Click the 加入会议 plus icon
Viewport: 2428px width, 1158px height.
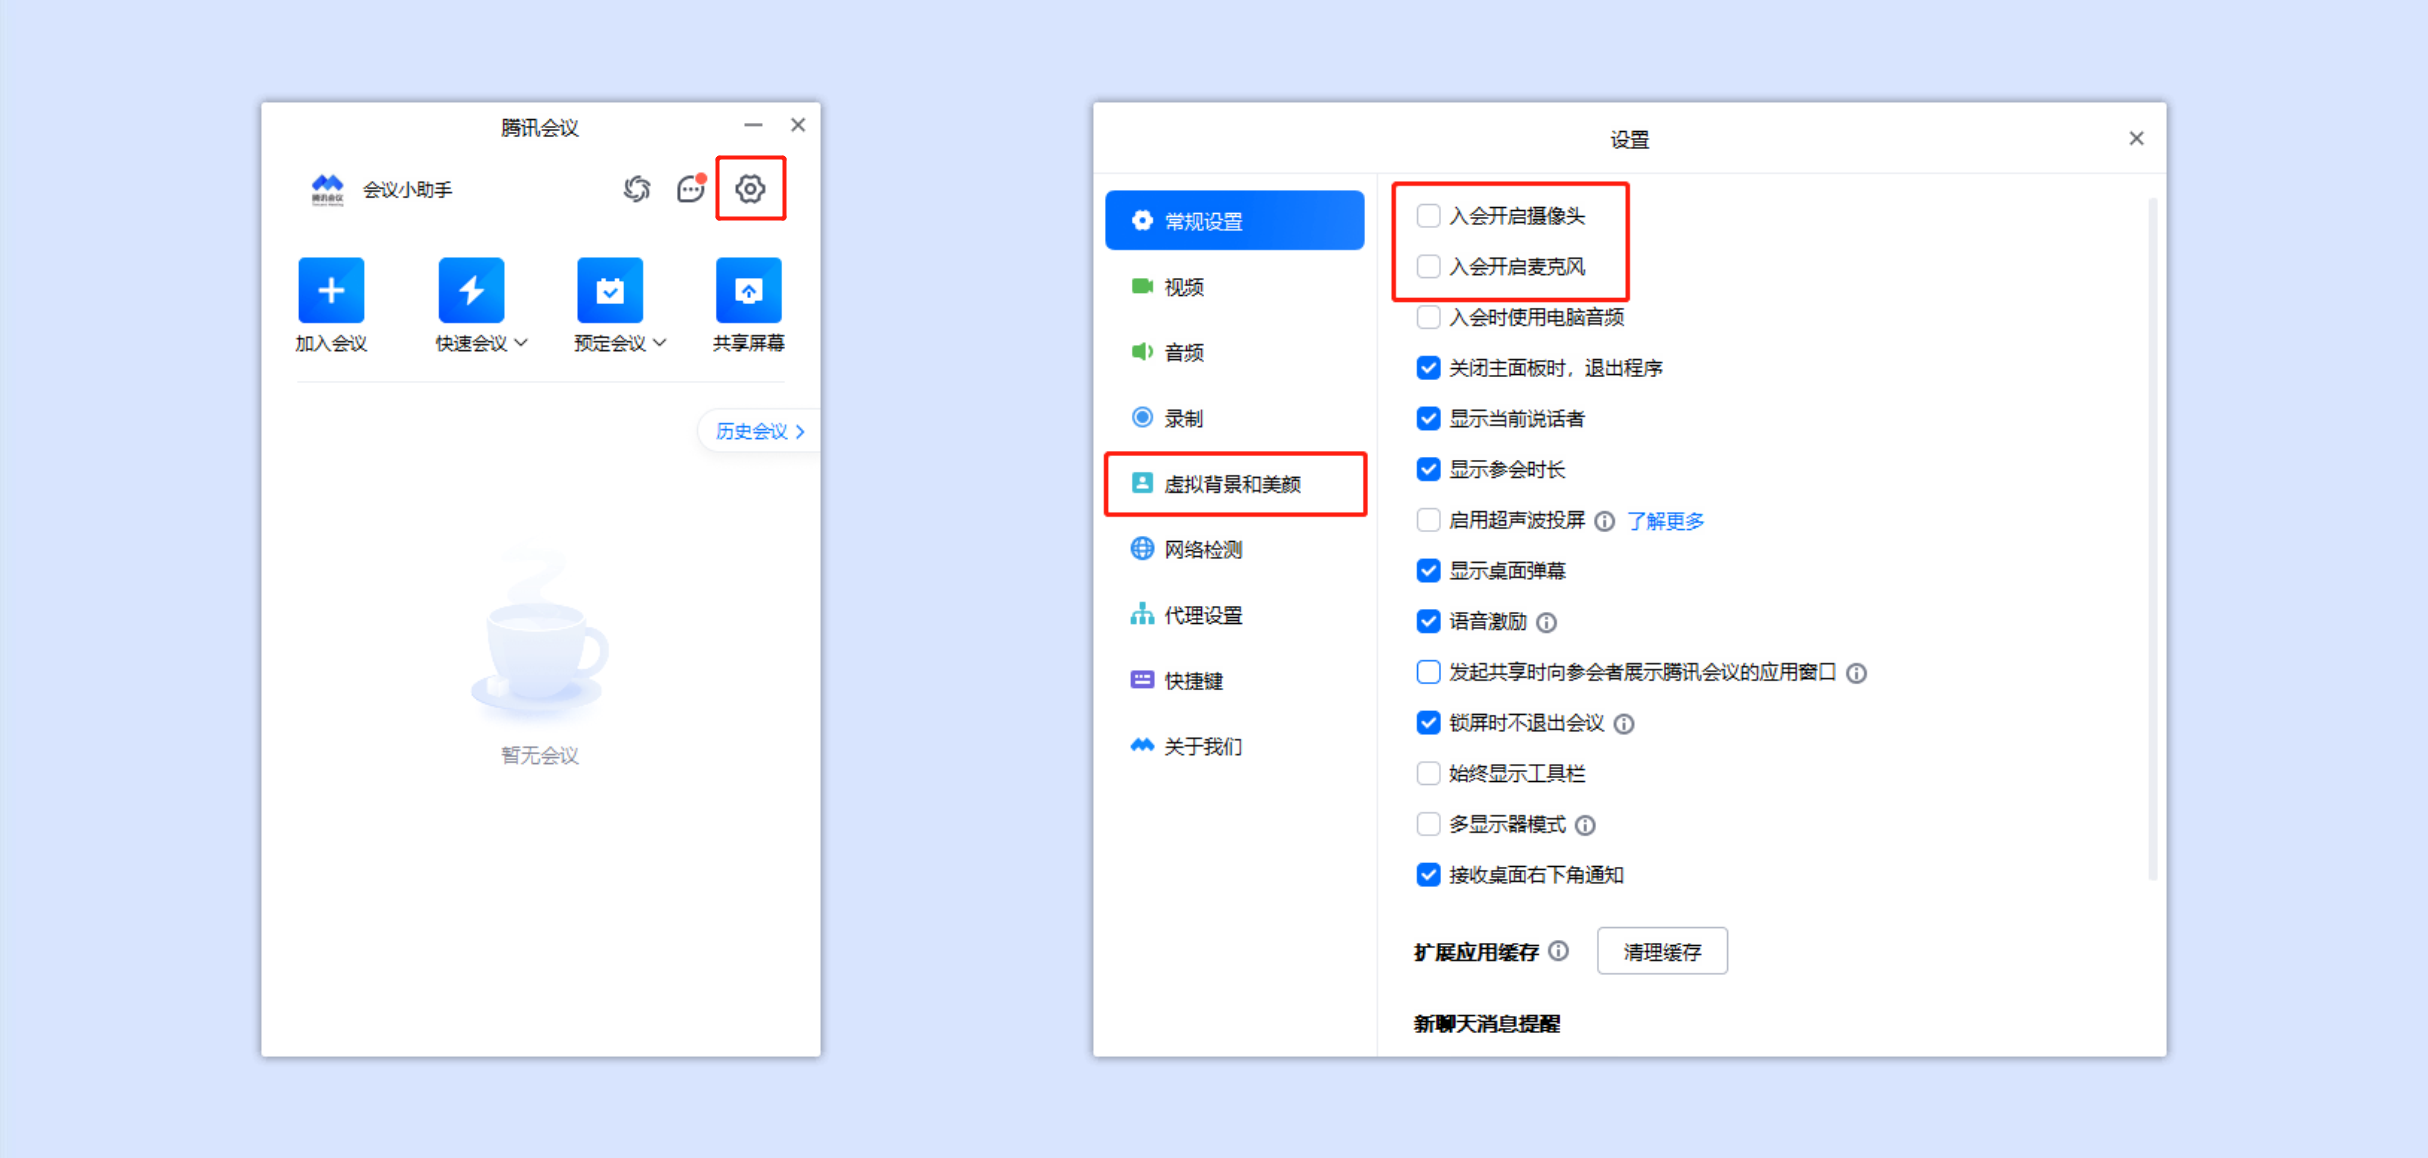(331, 290)
